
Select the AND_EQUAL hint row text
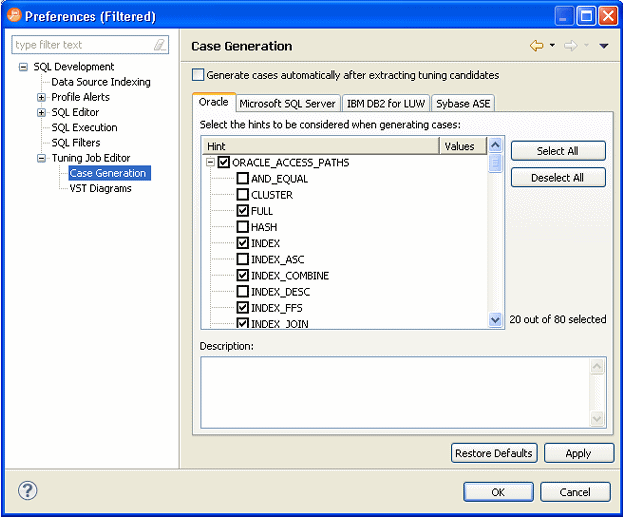tap(279, 178)
